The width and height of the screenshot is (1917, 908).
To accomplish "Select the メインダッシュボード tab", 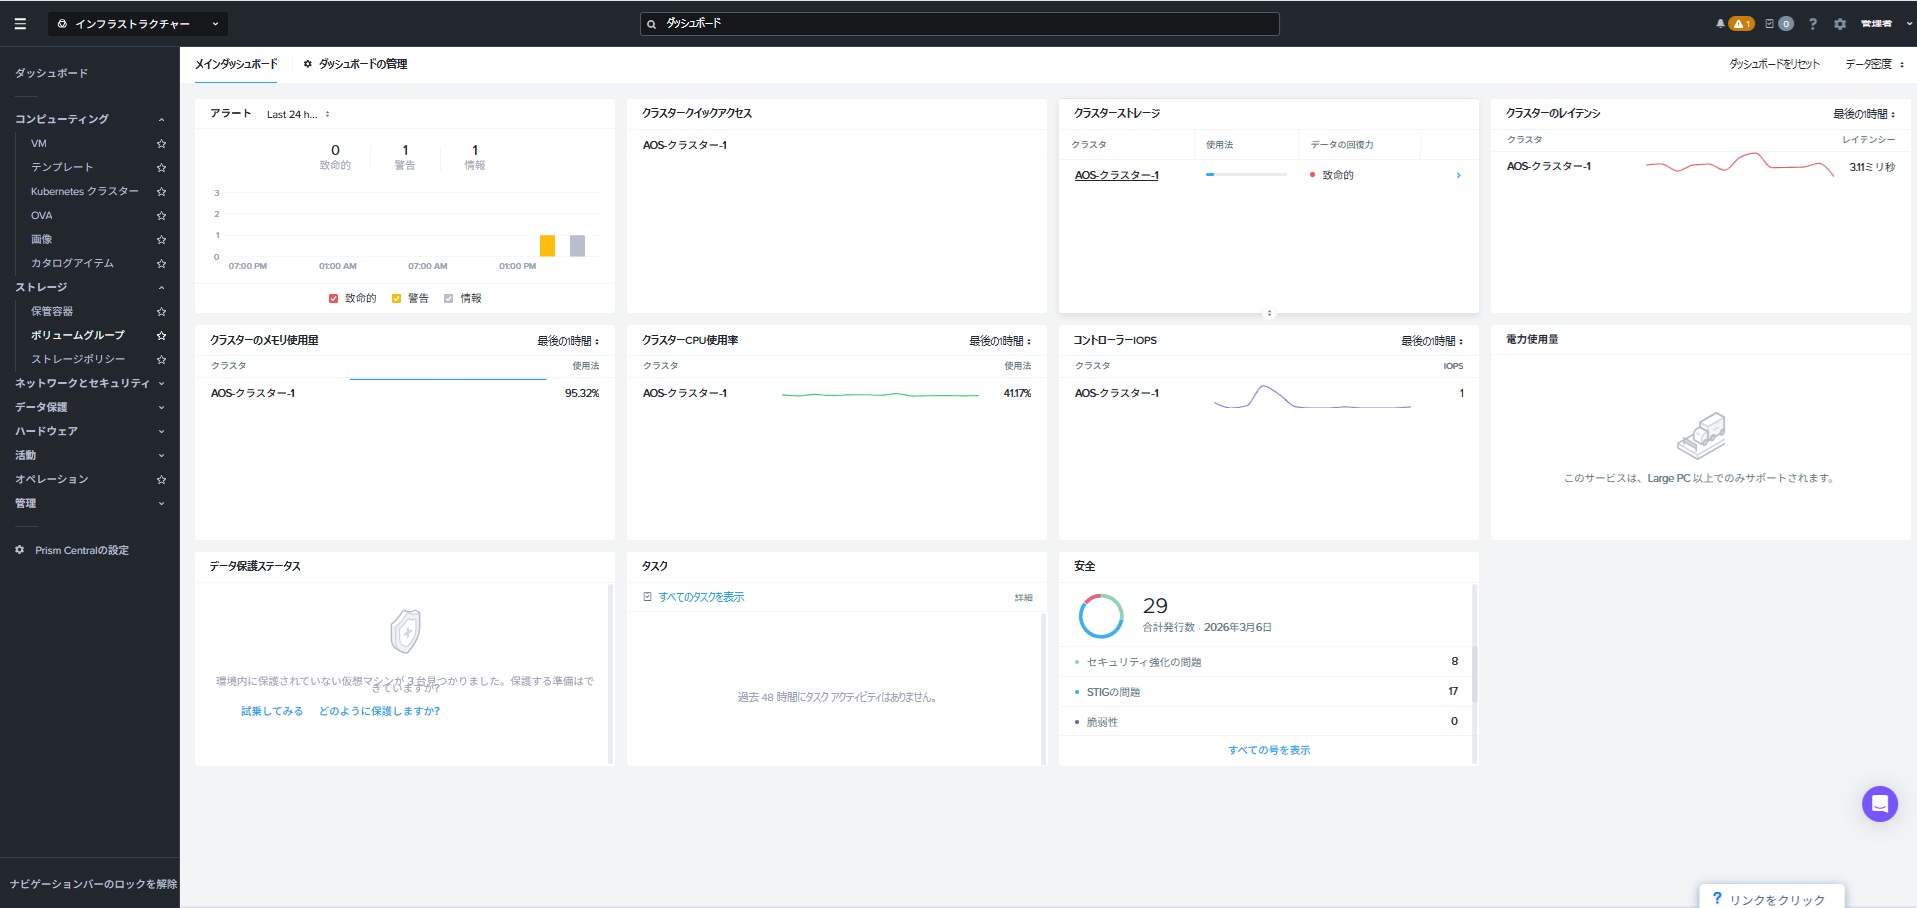I will point(236,64).
